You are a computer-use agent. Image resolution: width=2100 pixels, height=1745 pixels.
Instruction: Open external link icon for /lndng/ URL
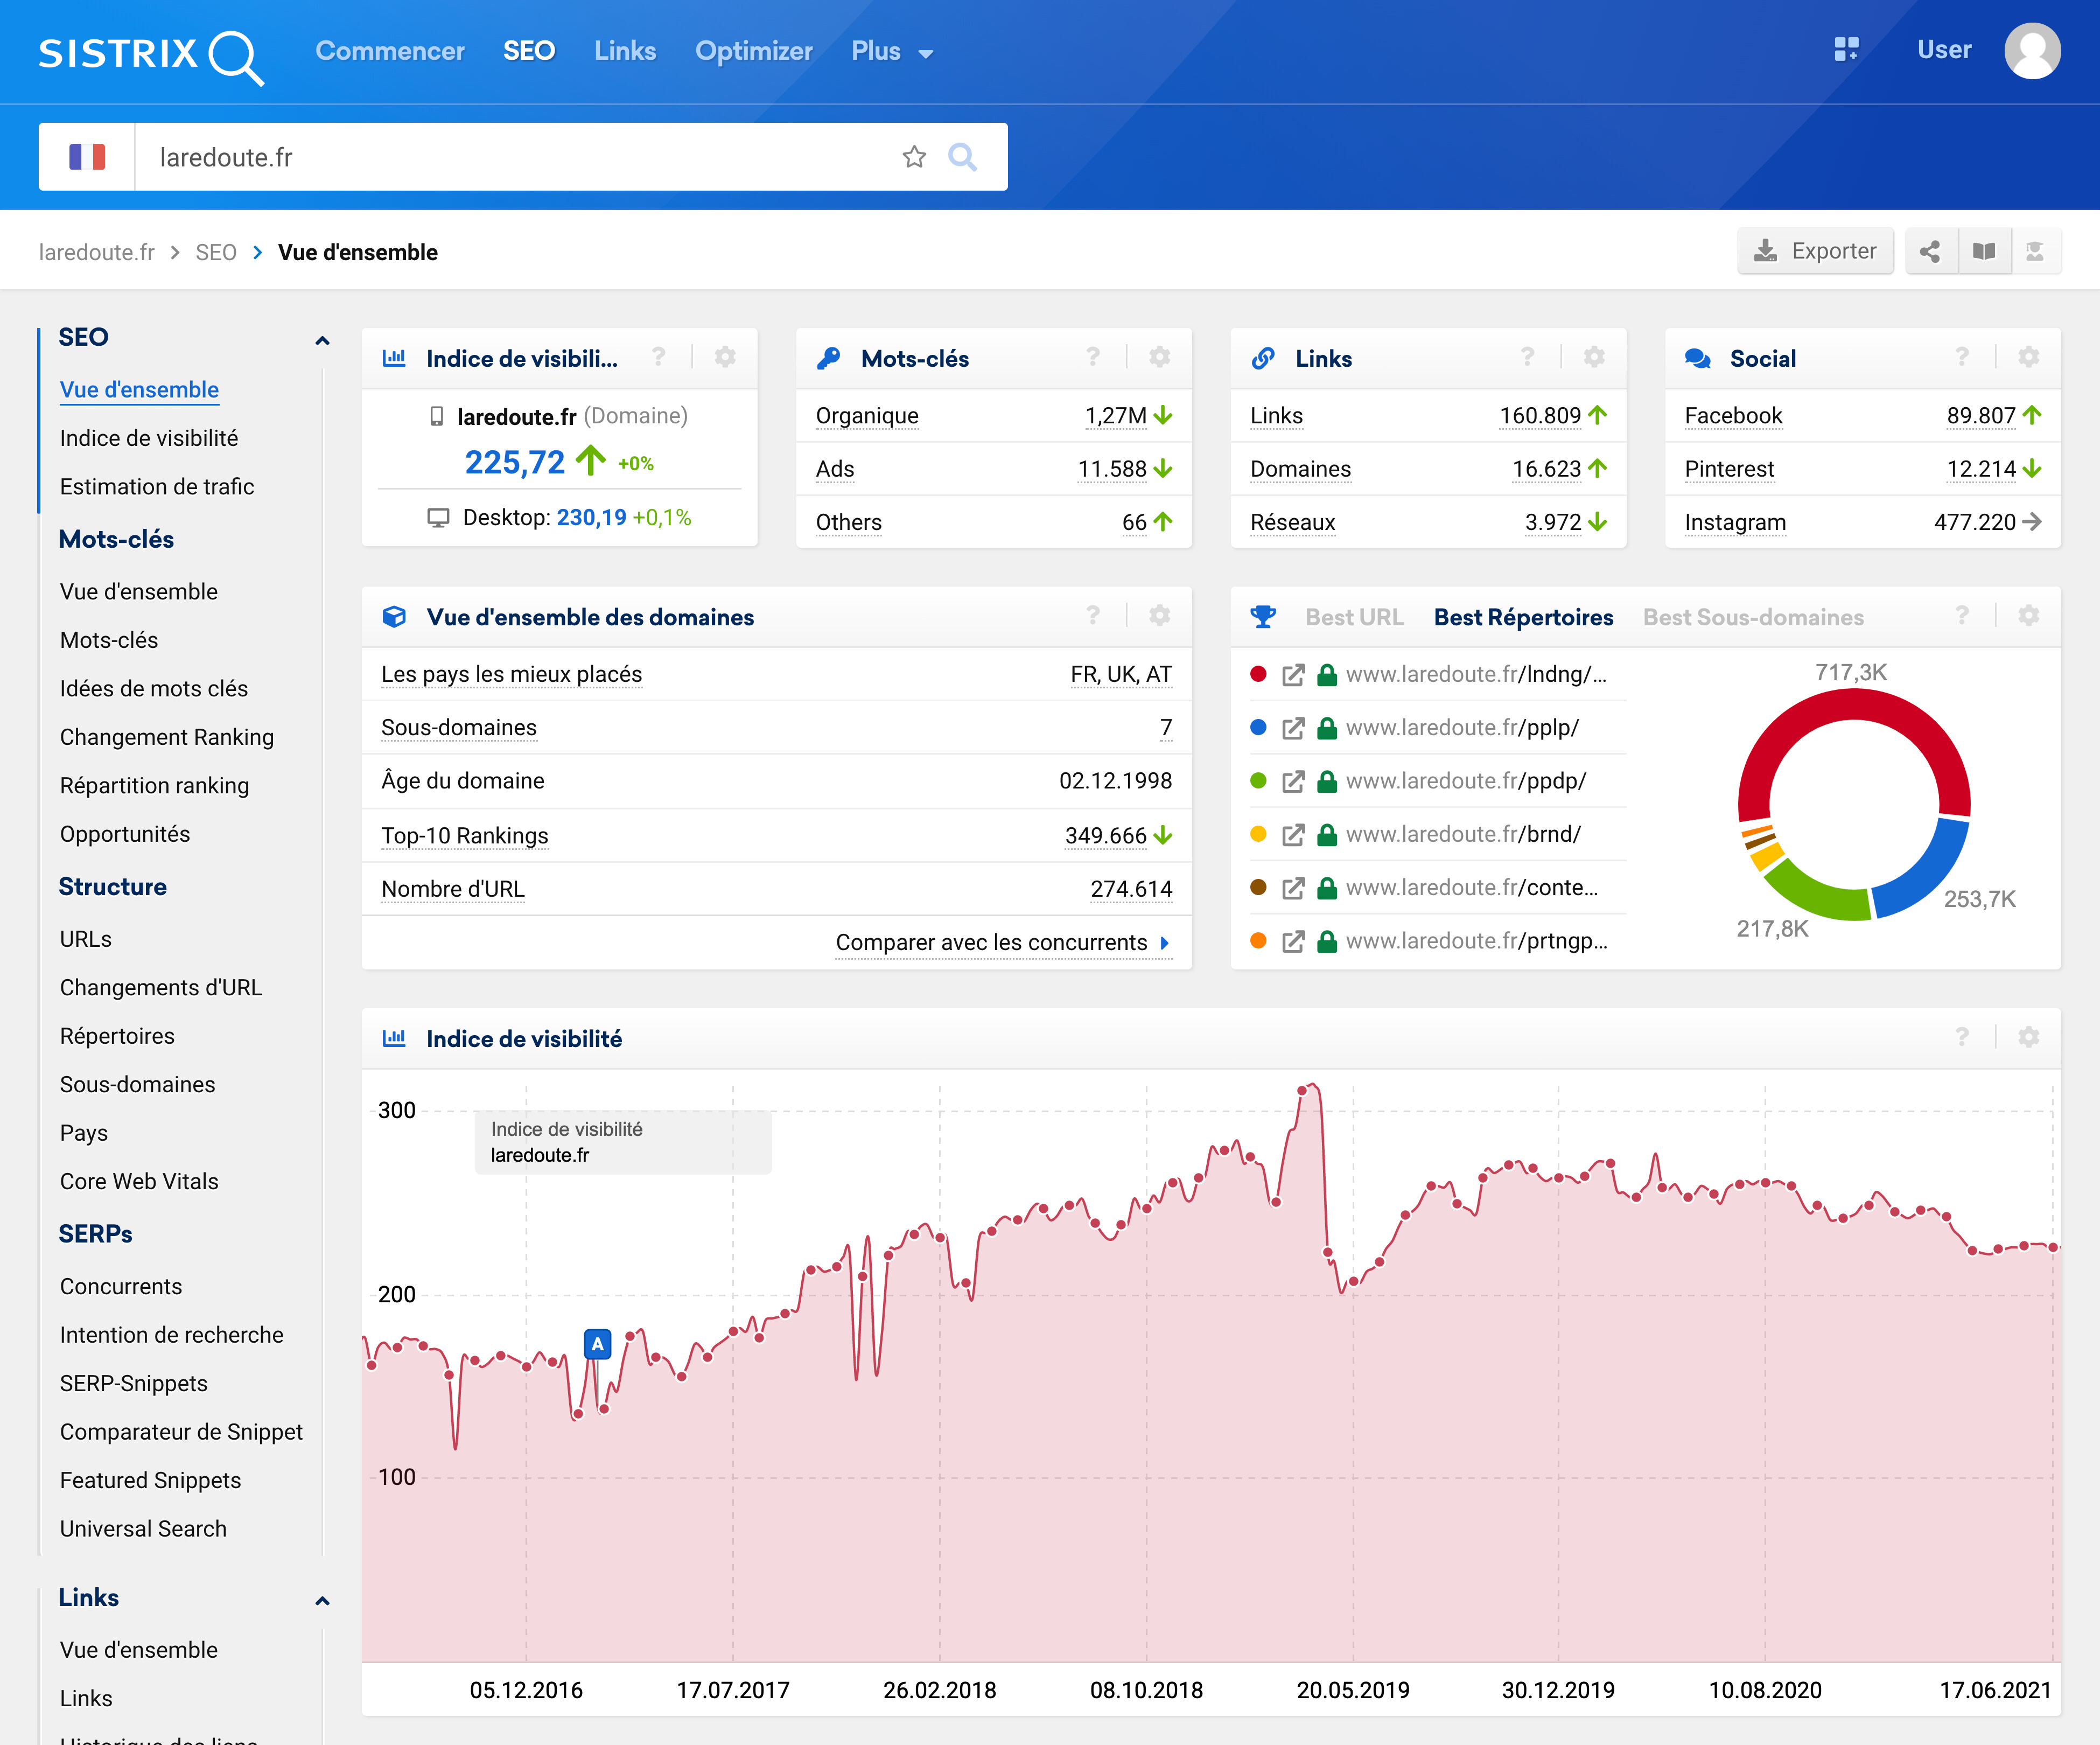[x=1293, y=675]
